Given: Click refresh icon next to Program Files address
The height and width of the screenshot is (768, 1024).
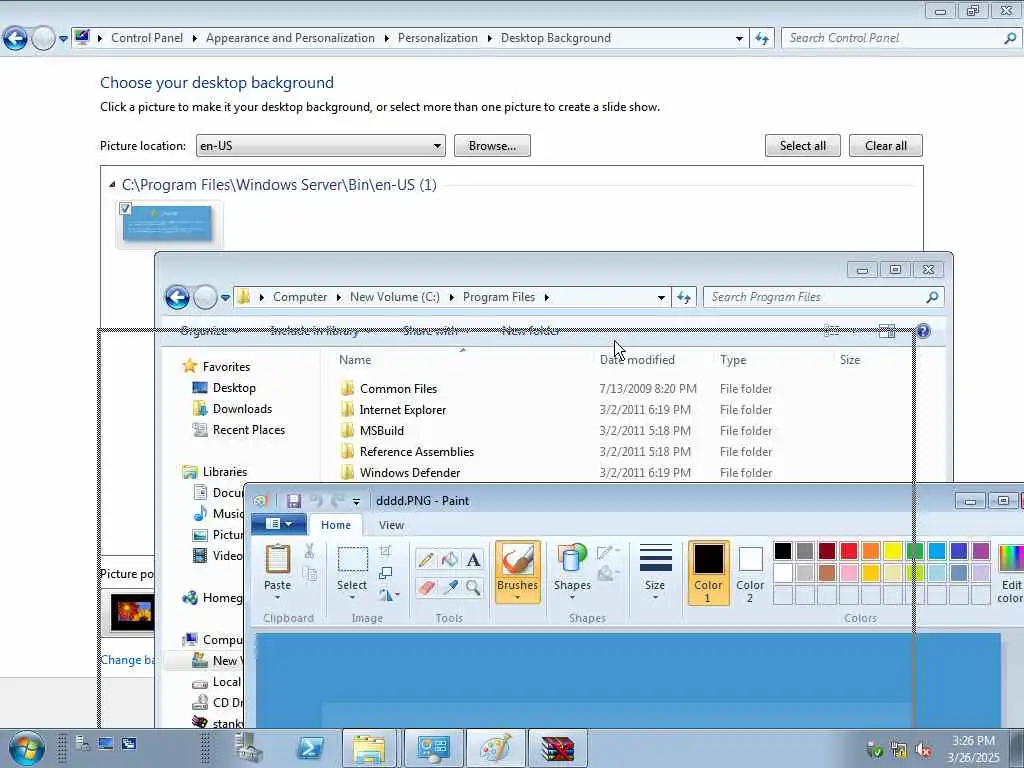Looking at the screenshot, I should tap(684, 297).
